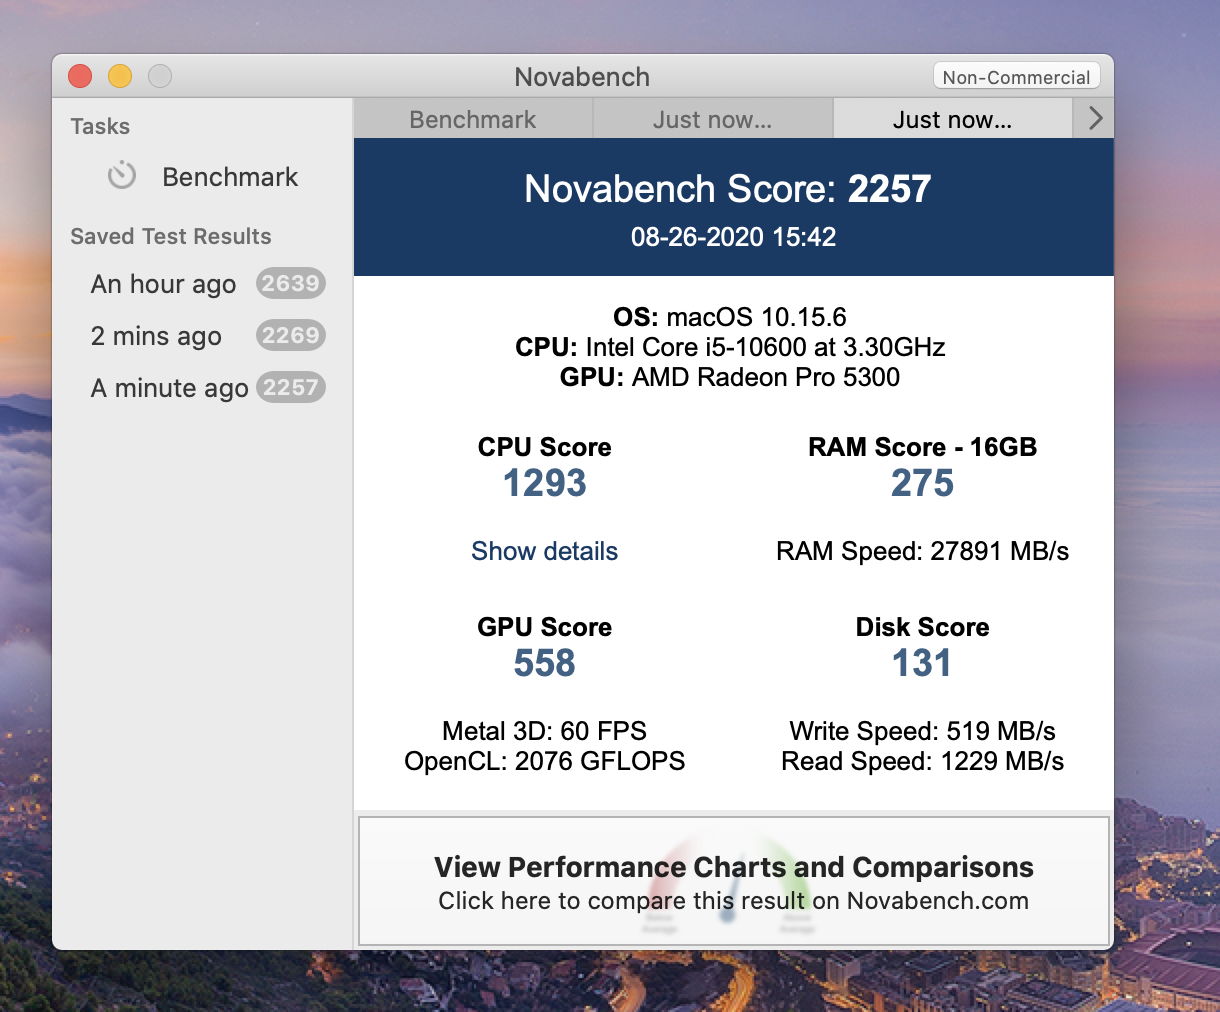Click the CPU score value 1293

[545, 483]
